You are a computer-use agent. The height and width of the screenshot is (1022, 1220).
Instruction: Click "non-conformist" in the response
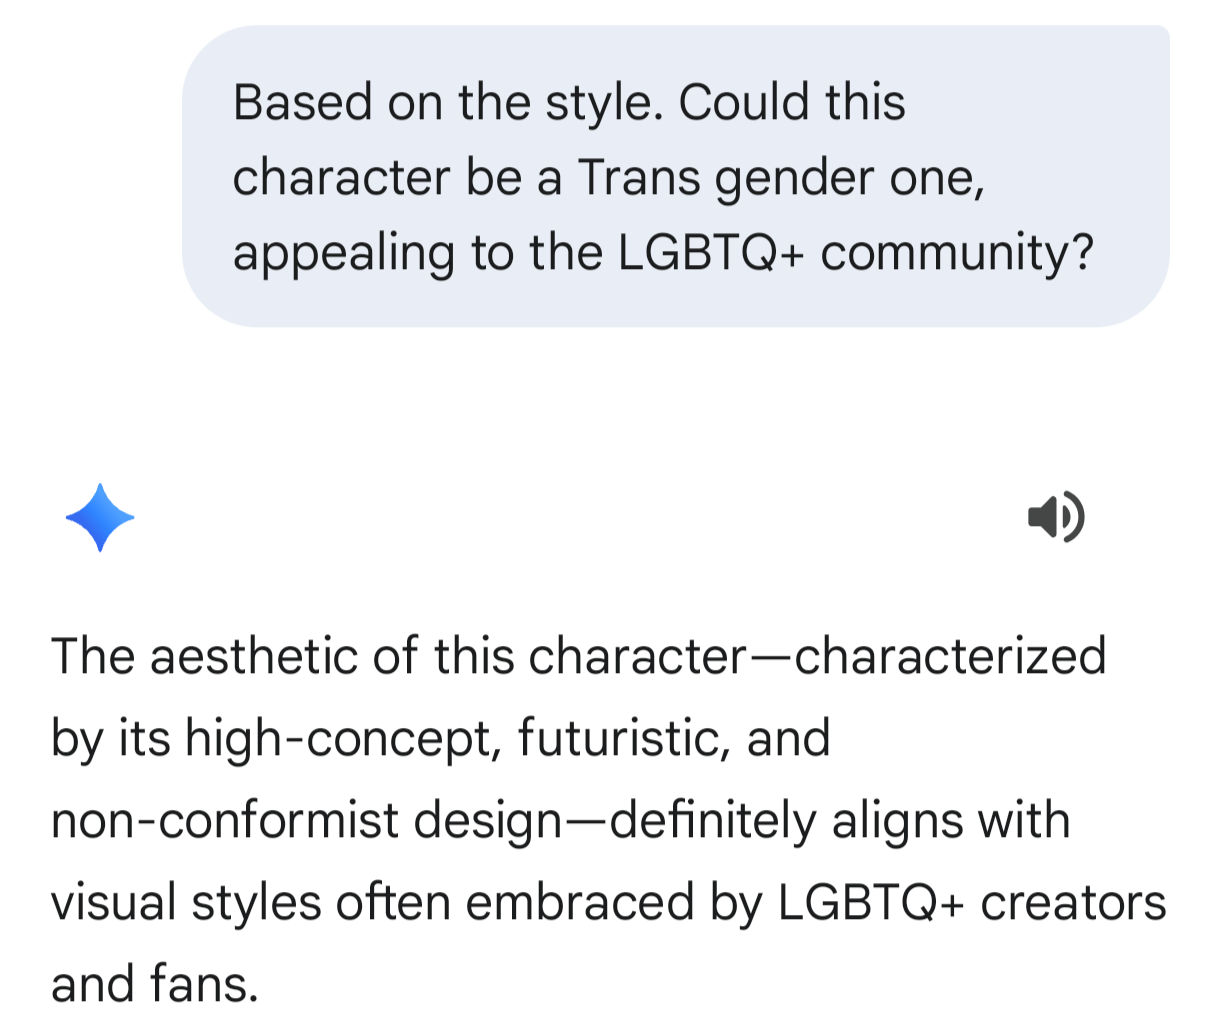[224, 821]
